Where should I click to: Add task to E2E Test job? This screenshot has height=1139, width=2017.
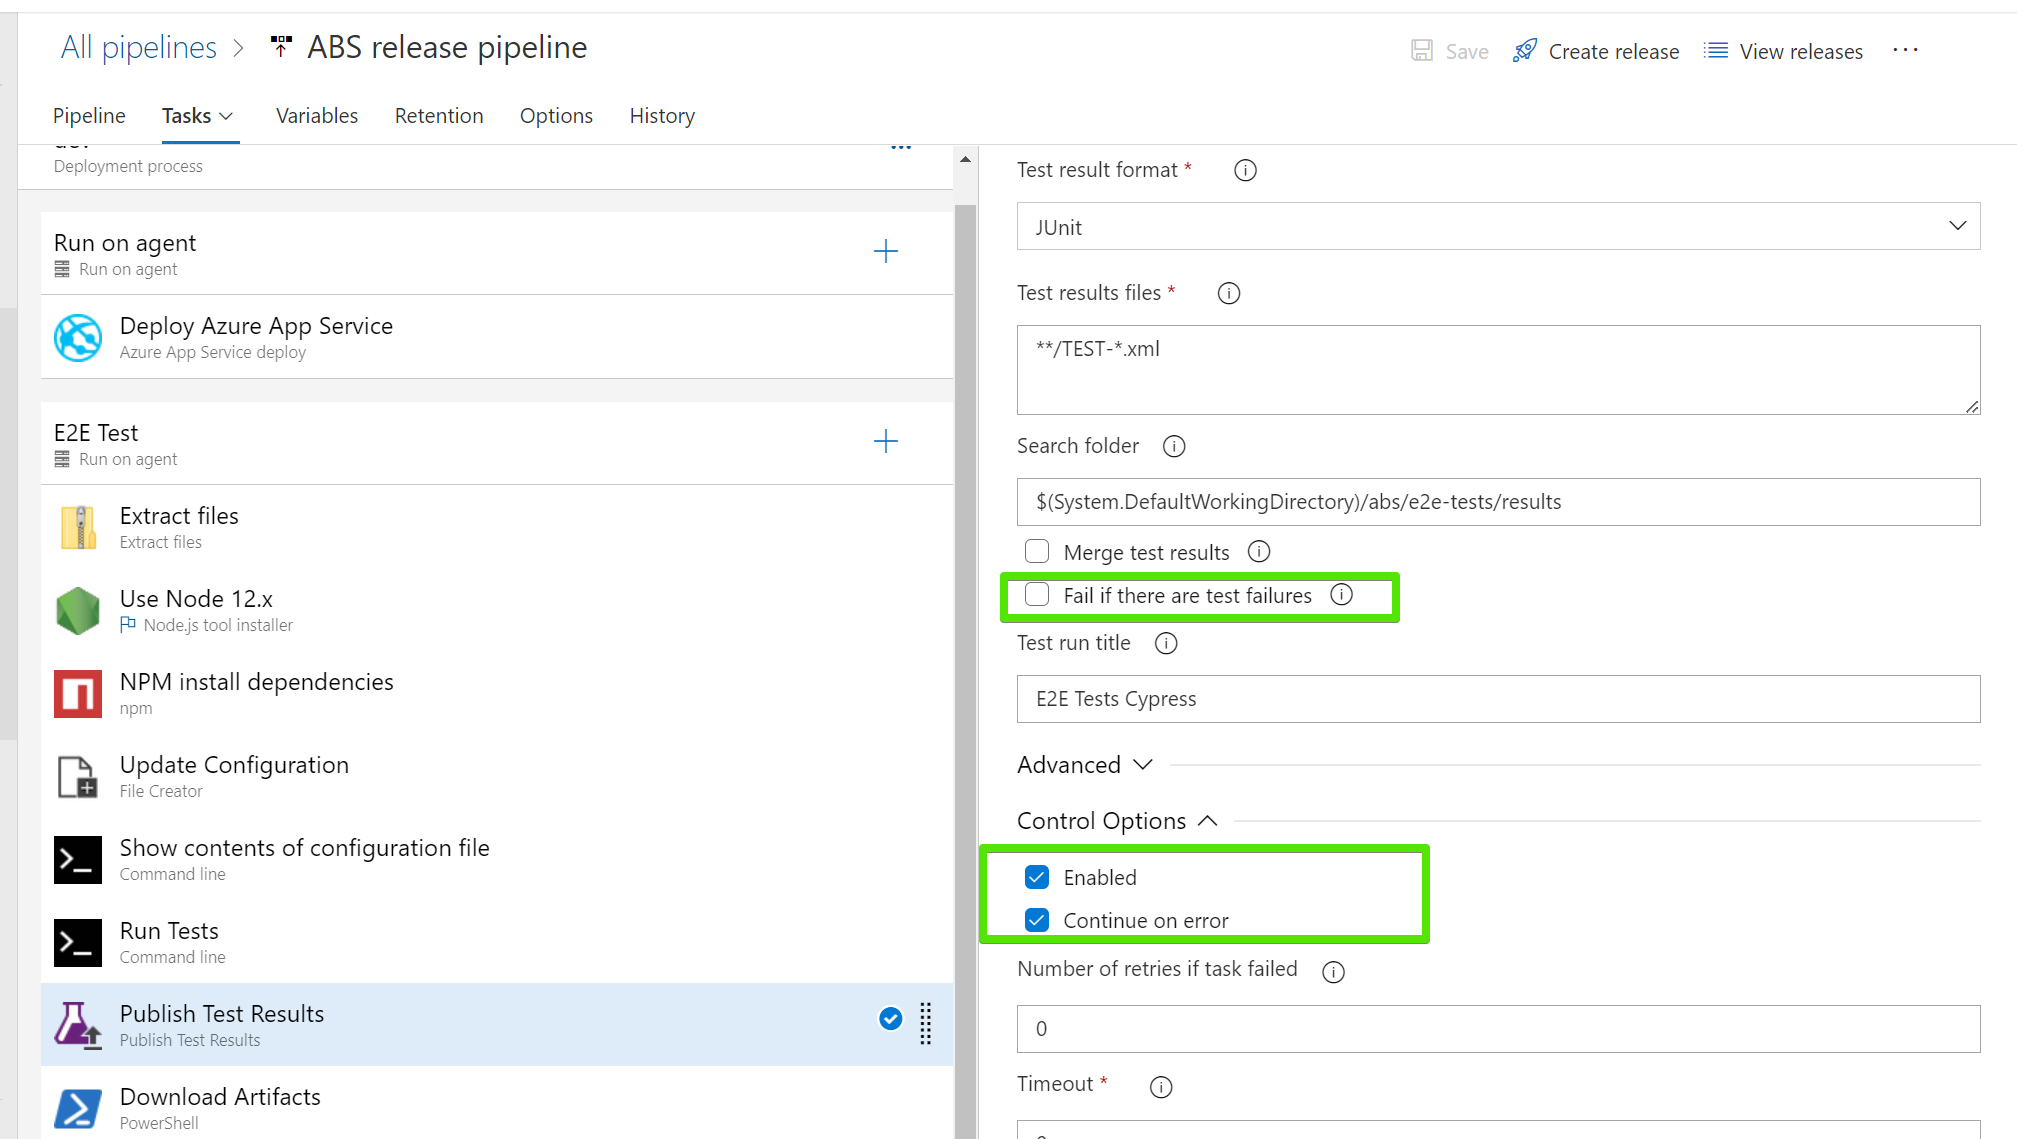886,441
